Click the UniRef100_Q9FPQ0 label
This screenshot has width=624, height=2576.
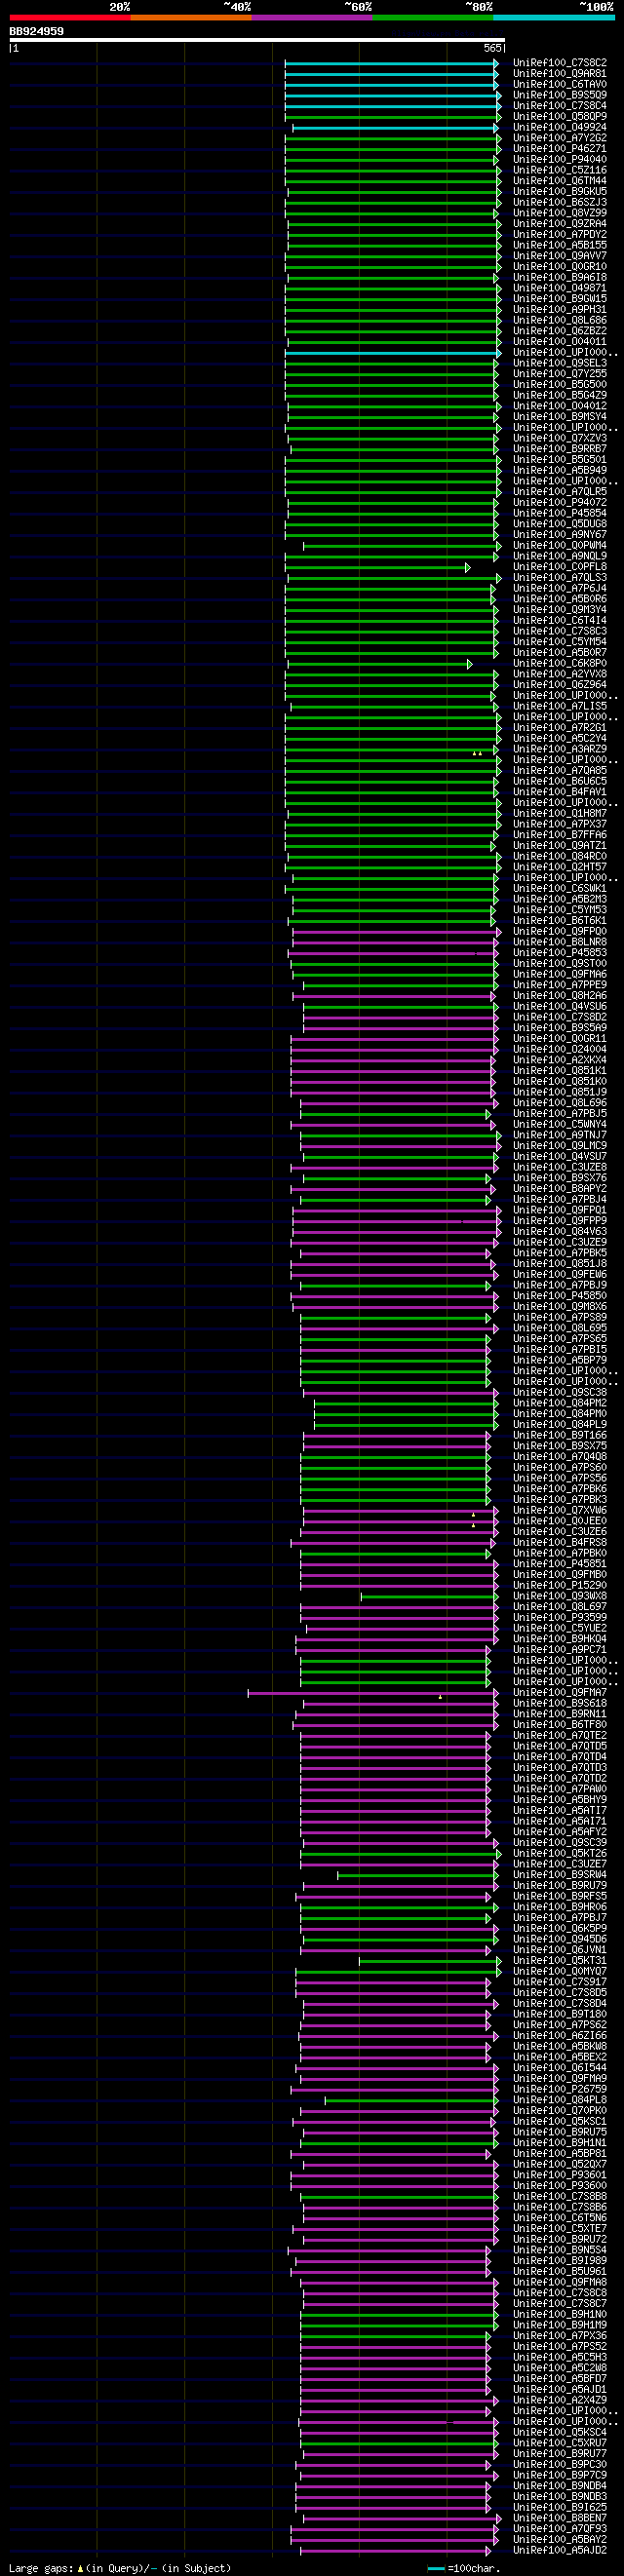pos(560,931)
